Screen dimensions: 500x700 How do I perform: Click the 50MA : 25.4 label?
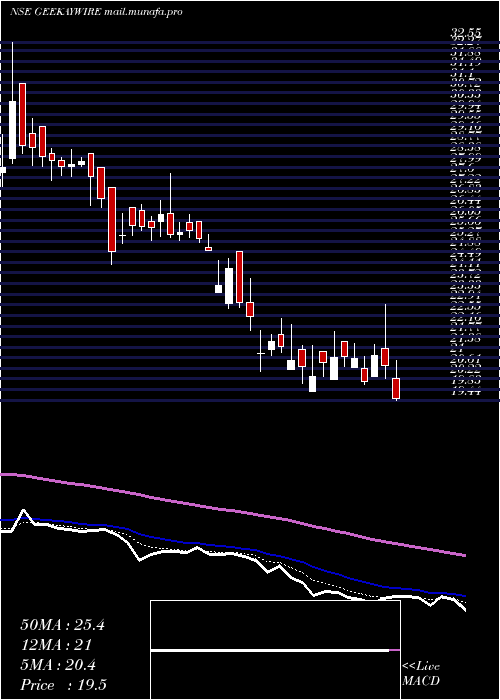pyautogui.click(x=62, y=625)
